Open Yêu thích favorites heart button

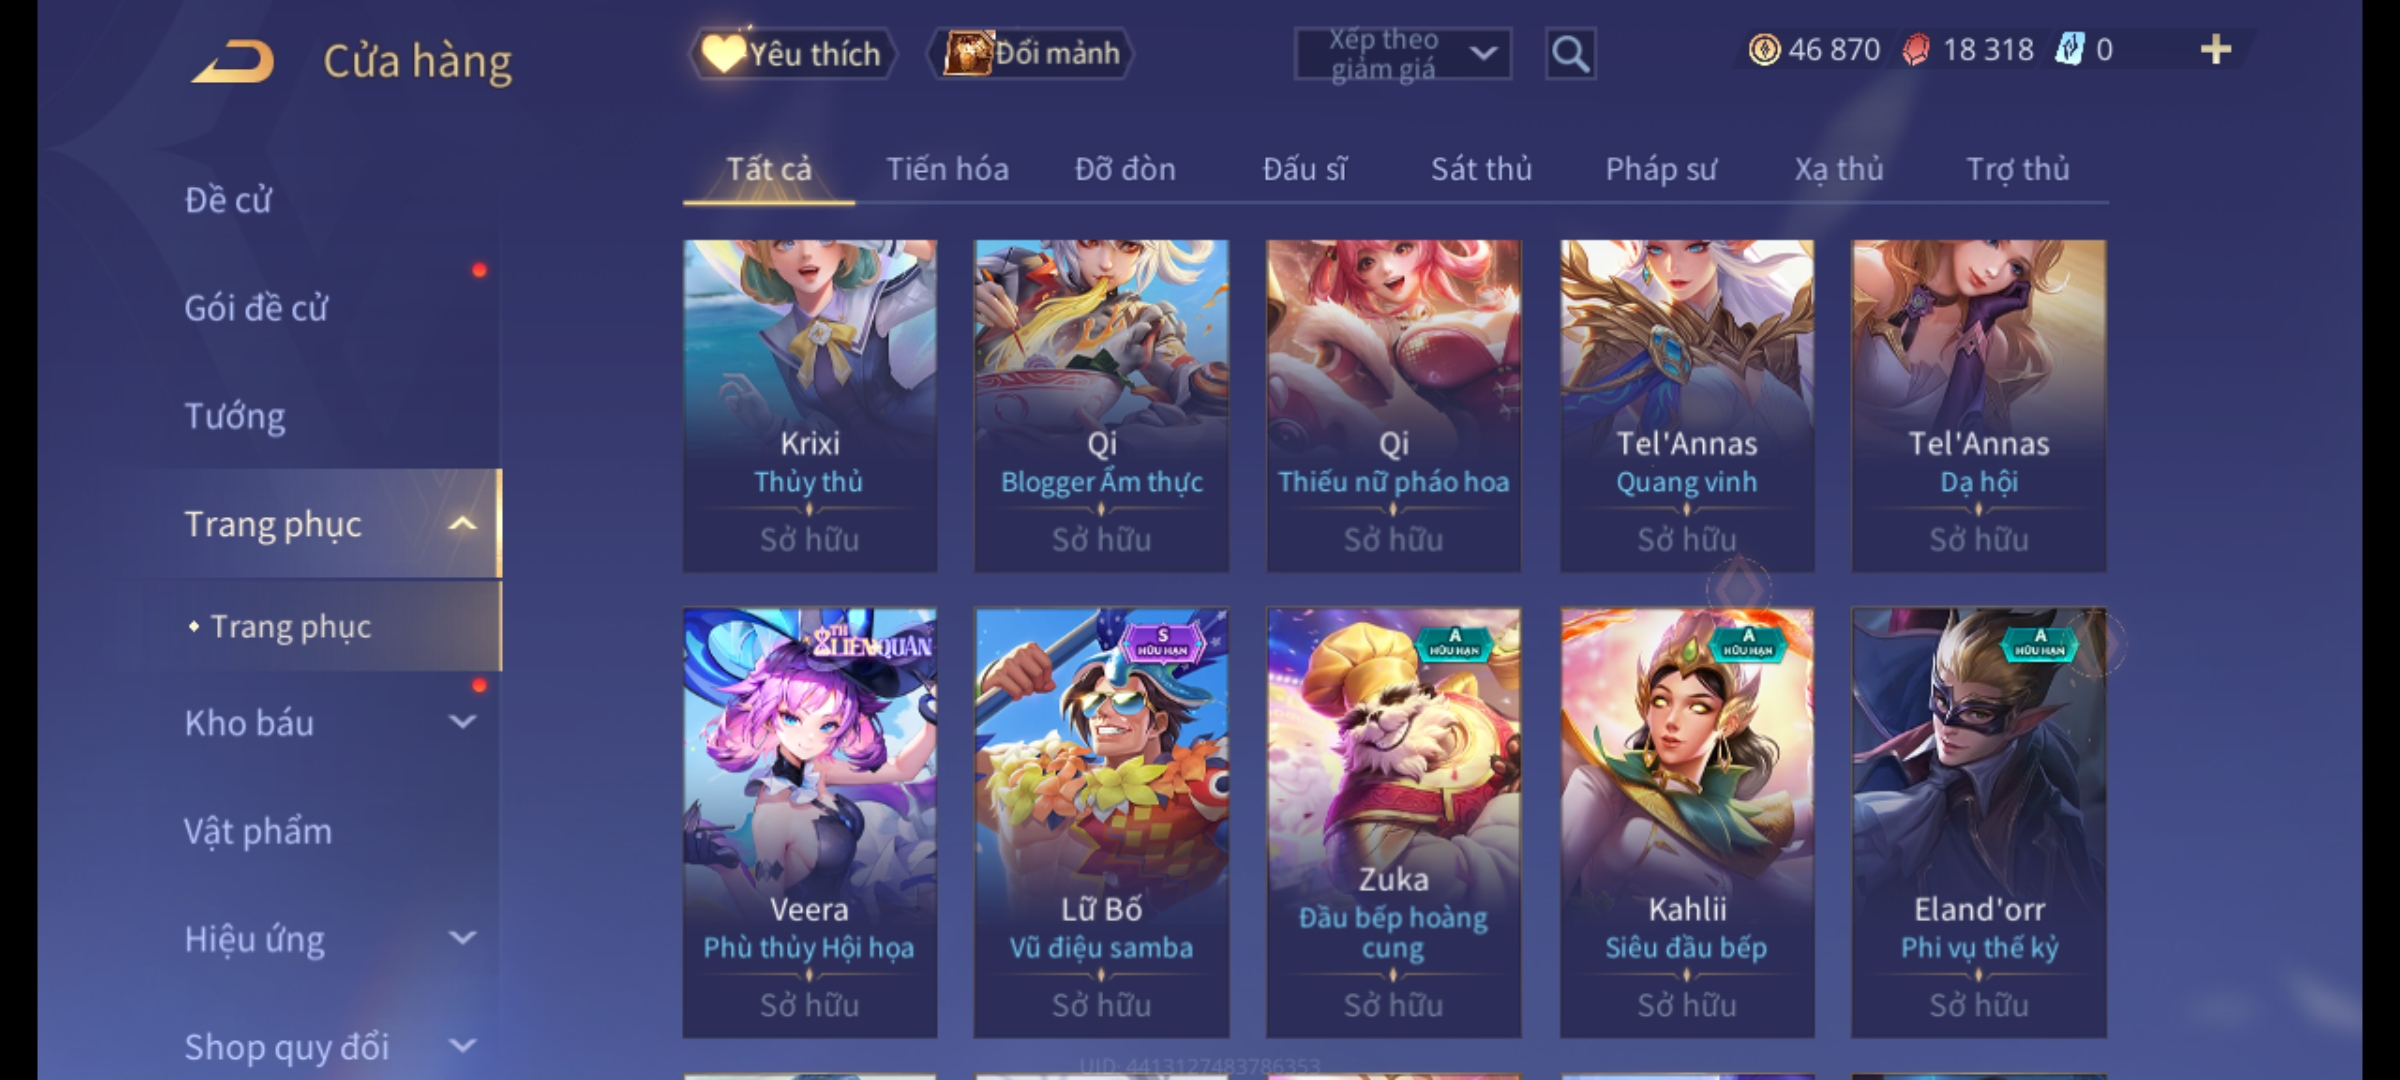click(792, 53)
